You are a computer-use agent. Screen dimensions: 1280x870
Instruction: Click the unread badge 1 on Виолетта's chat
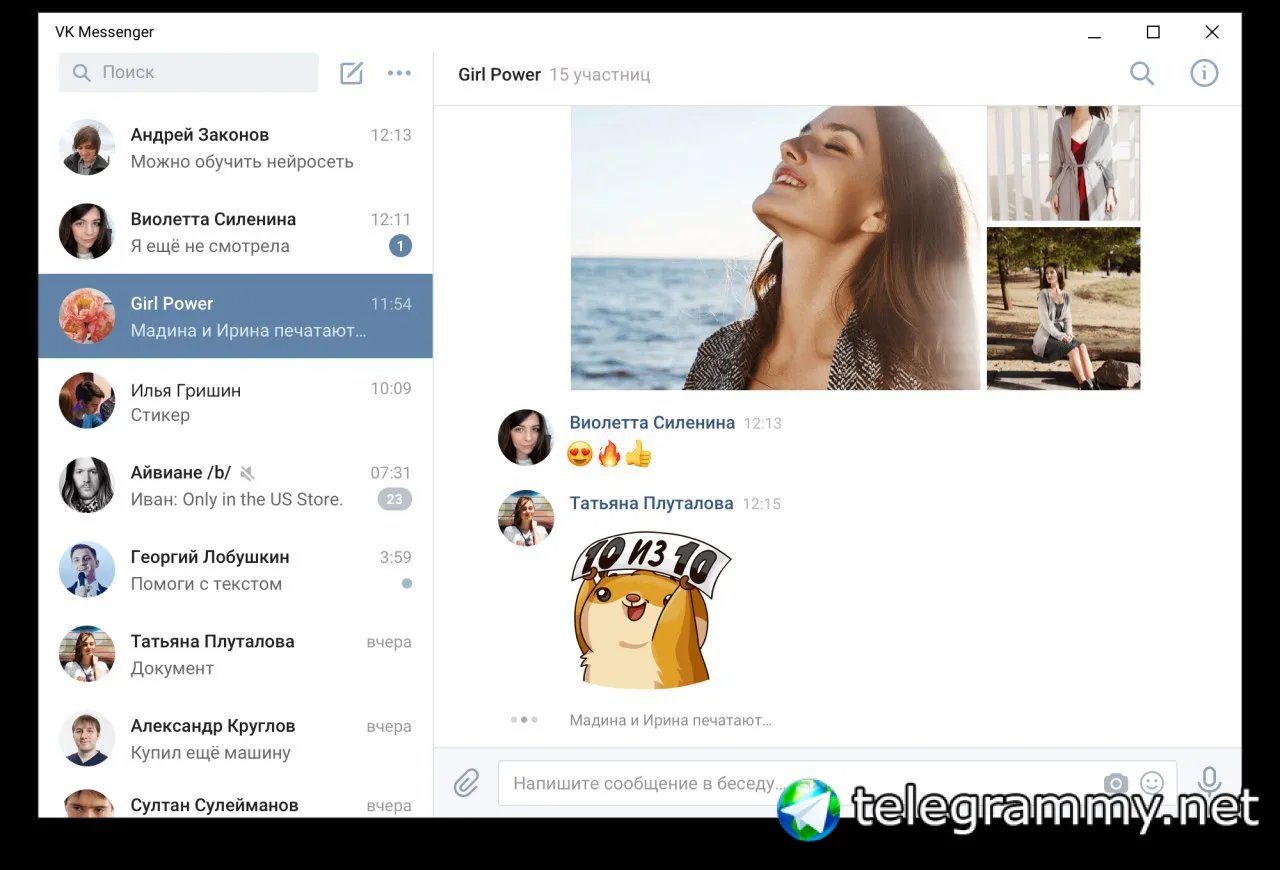click(400, 246)
